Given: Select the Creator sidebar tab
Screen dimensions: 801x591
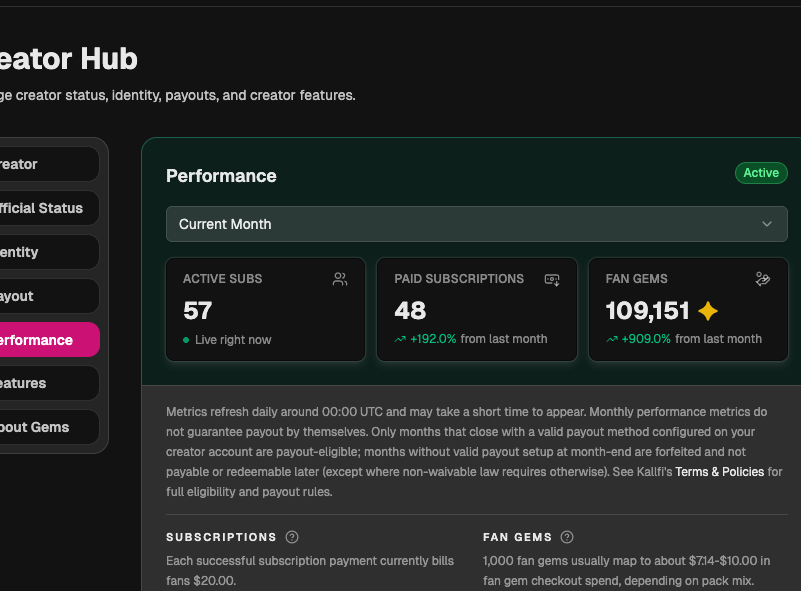Looking at the screenshot, I should (49, 164).
